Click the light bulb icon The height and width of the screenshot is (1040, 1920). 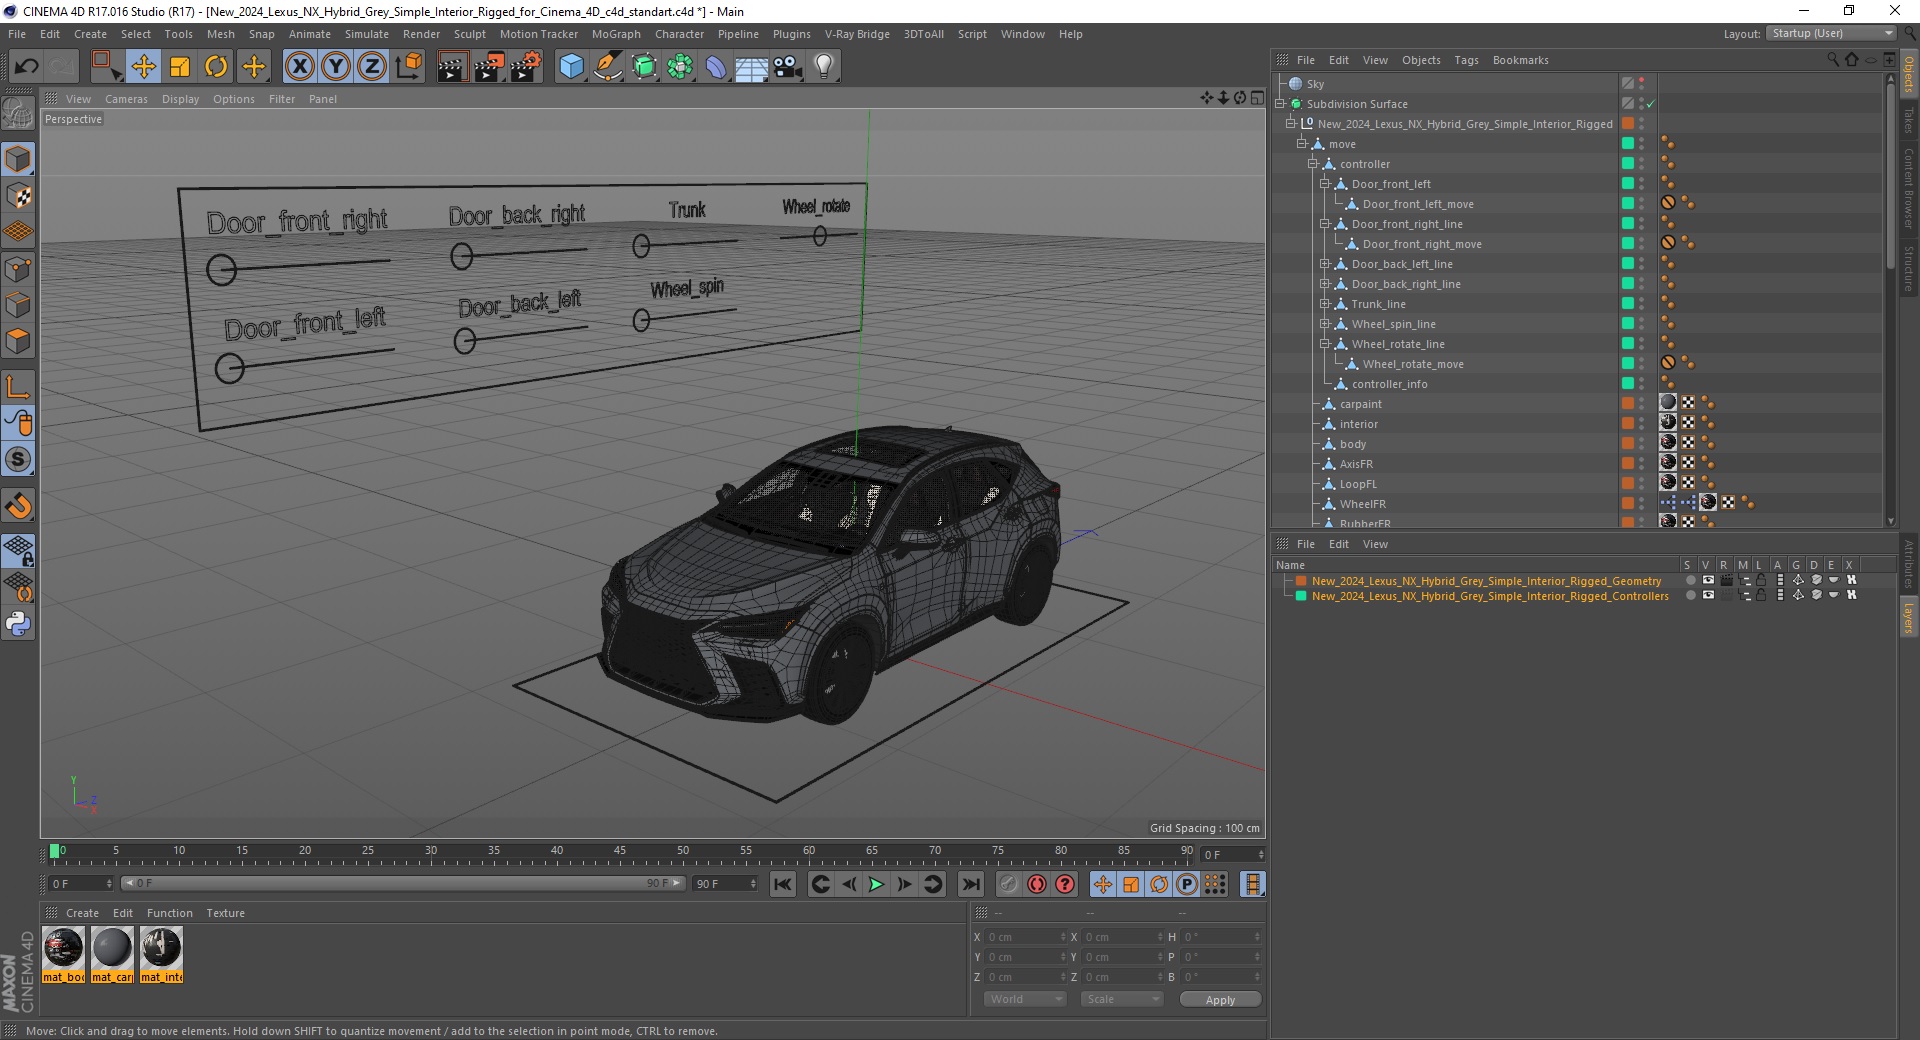pos(824,67)
